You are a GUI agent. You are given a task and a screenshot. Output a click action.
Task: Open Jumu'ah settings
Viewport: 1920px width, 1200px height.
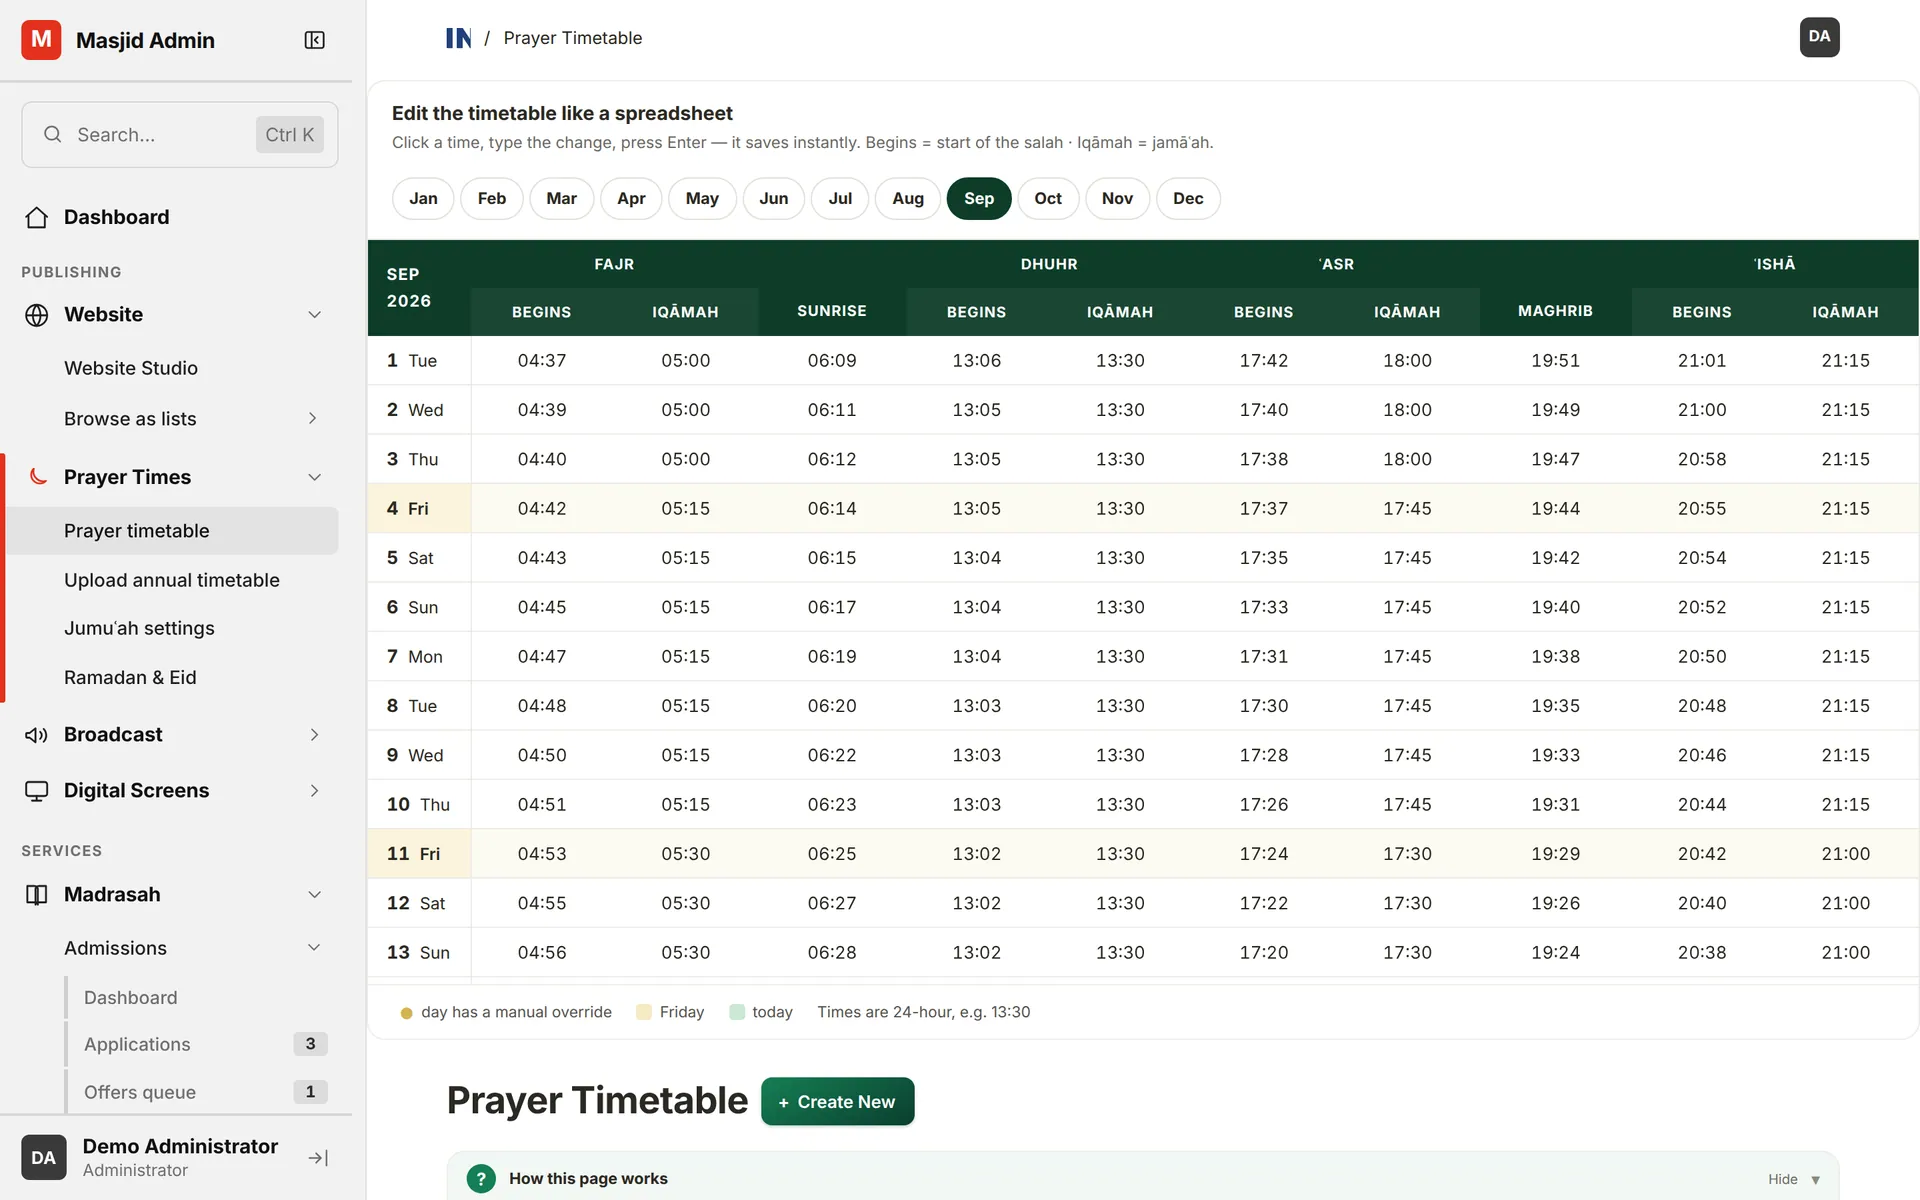pos(139,628)
